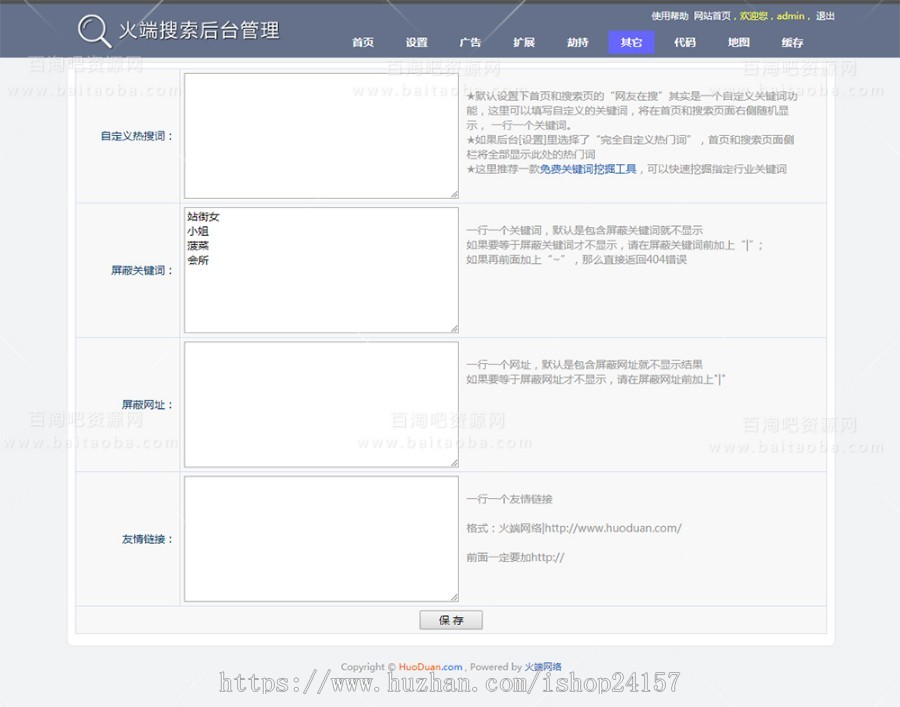Click the resize grip of 自定义热搜词 box
The height and width of the screenshot is (707, 900).
(454, 195)
